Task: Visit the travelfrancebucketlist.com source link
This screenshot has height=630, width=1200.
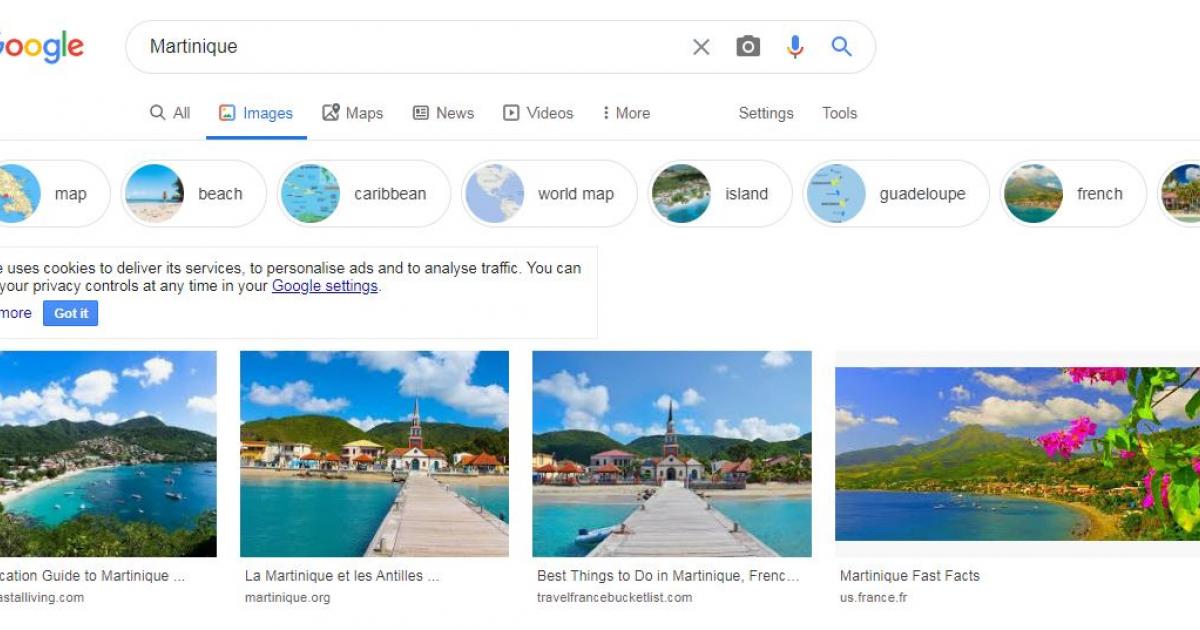Action: pos(614,598)
